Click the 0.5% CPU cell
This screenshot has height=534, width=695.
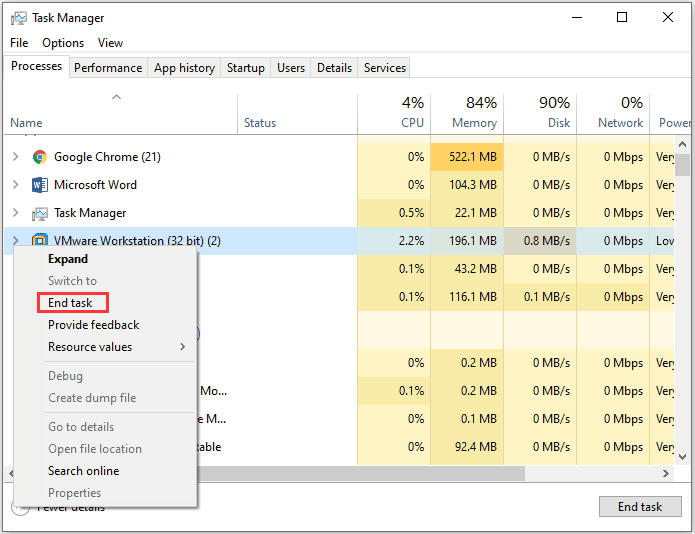(x=394, y=213)
